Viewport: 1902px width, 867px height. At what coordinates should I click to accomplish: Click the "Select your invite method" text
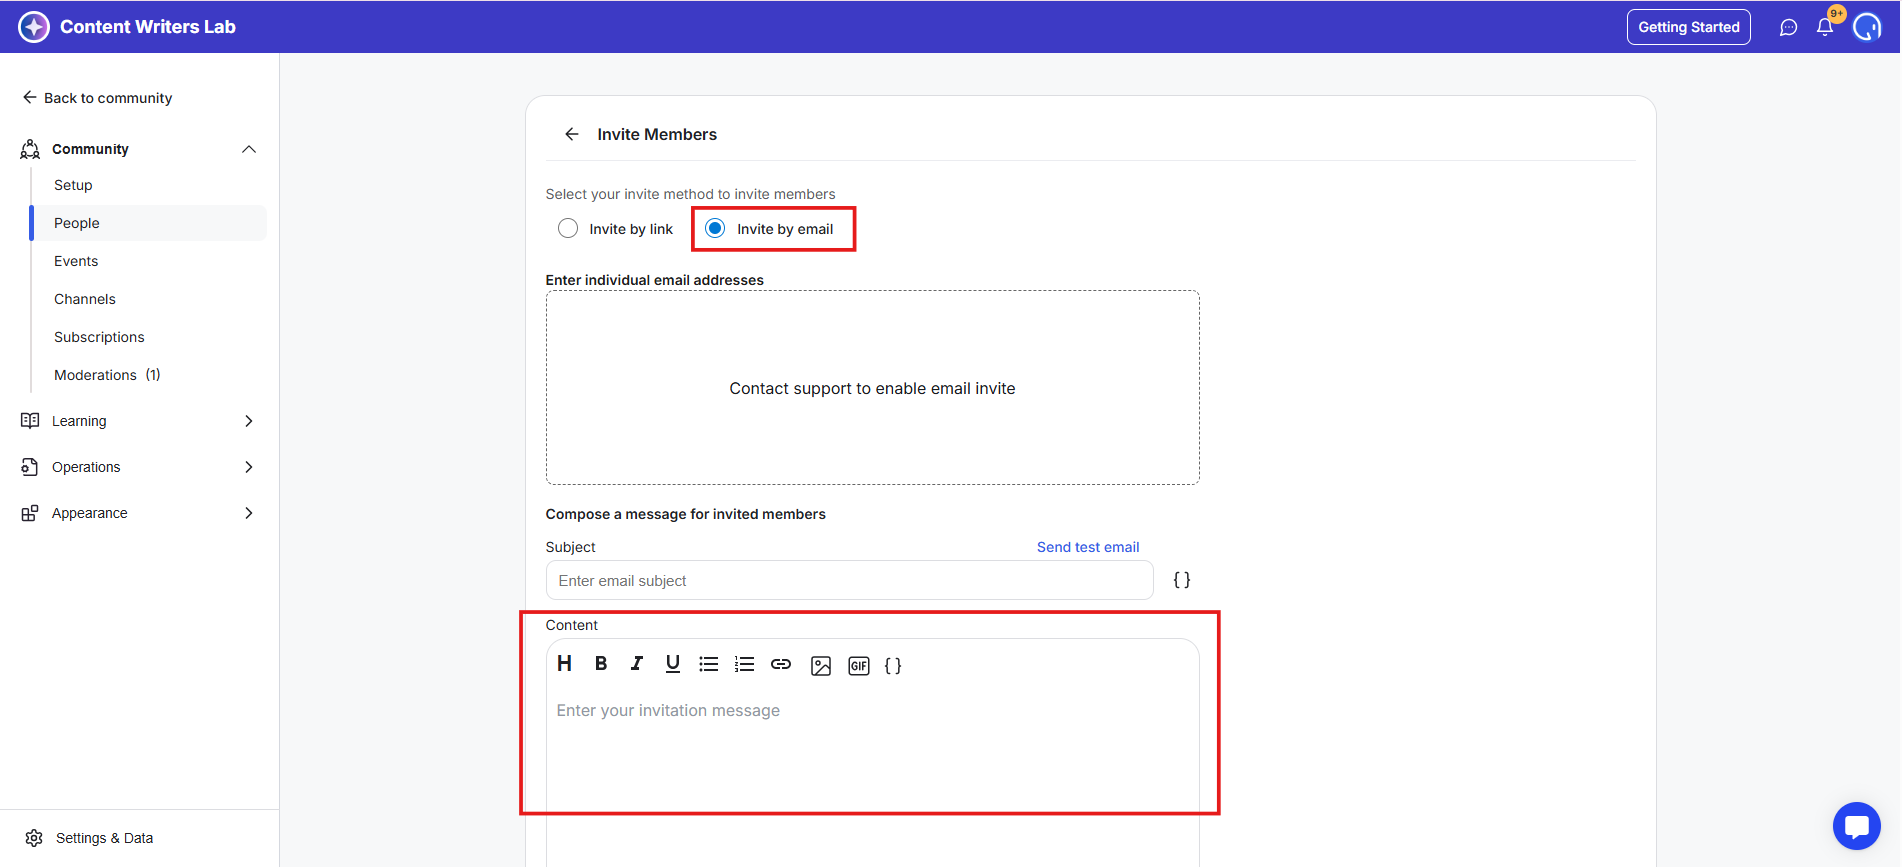pos(690,194)
